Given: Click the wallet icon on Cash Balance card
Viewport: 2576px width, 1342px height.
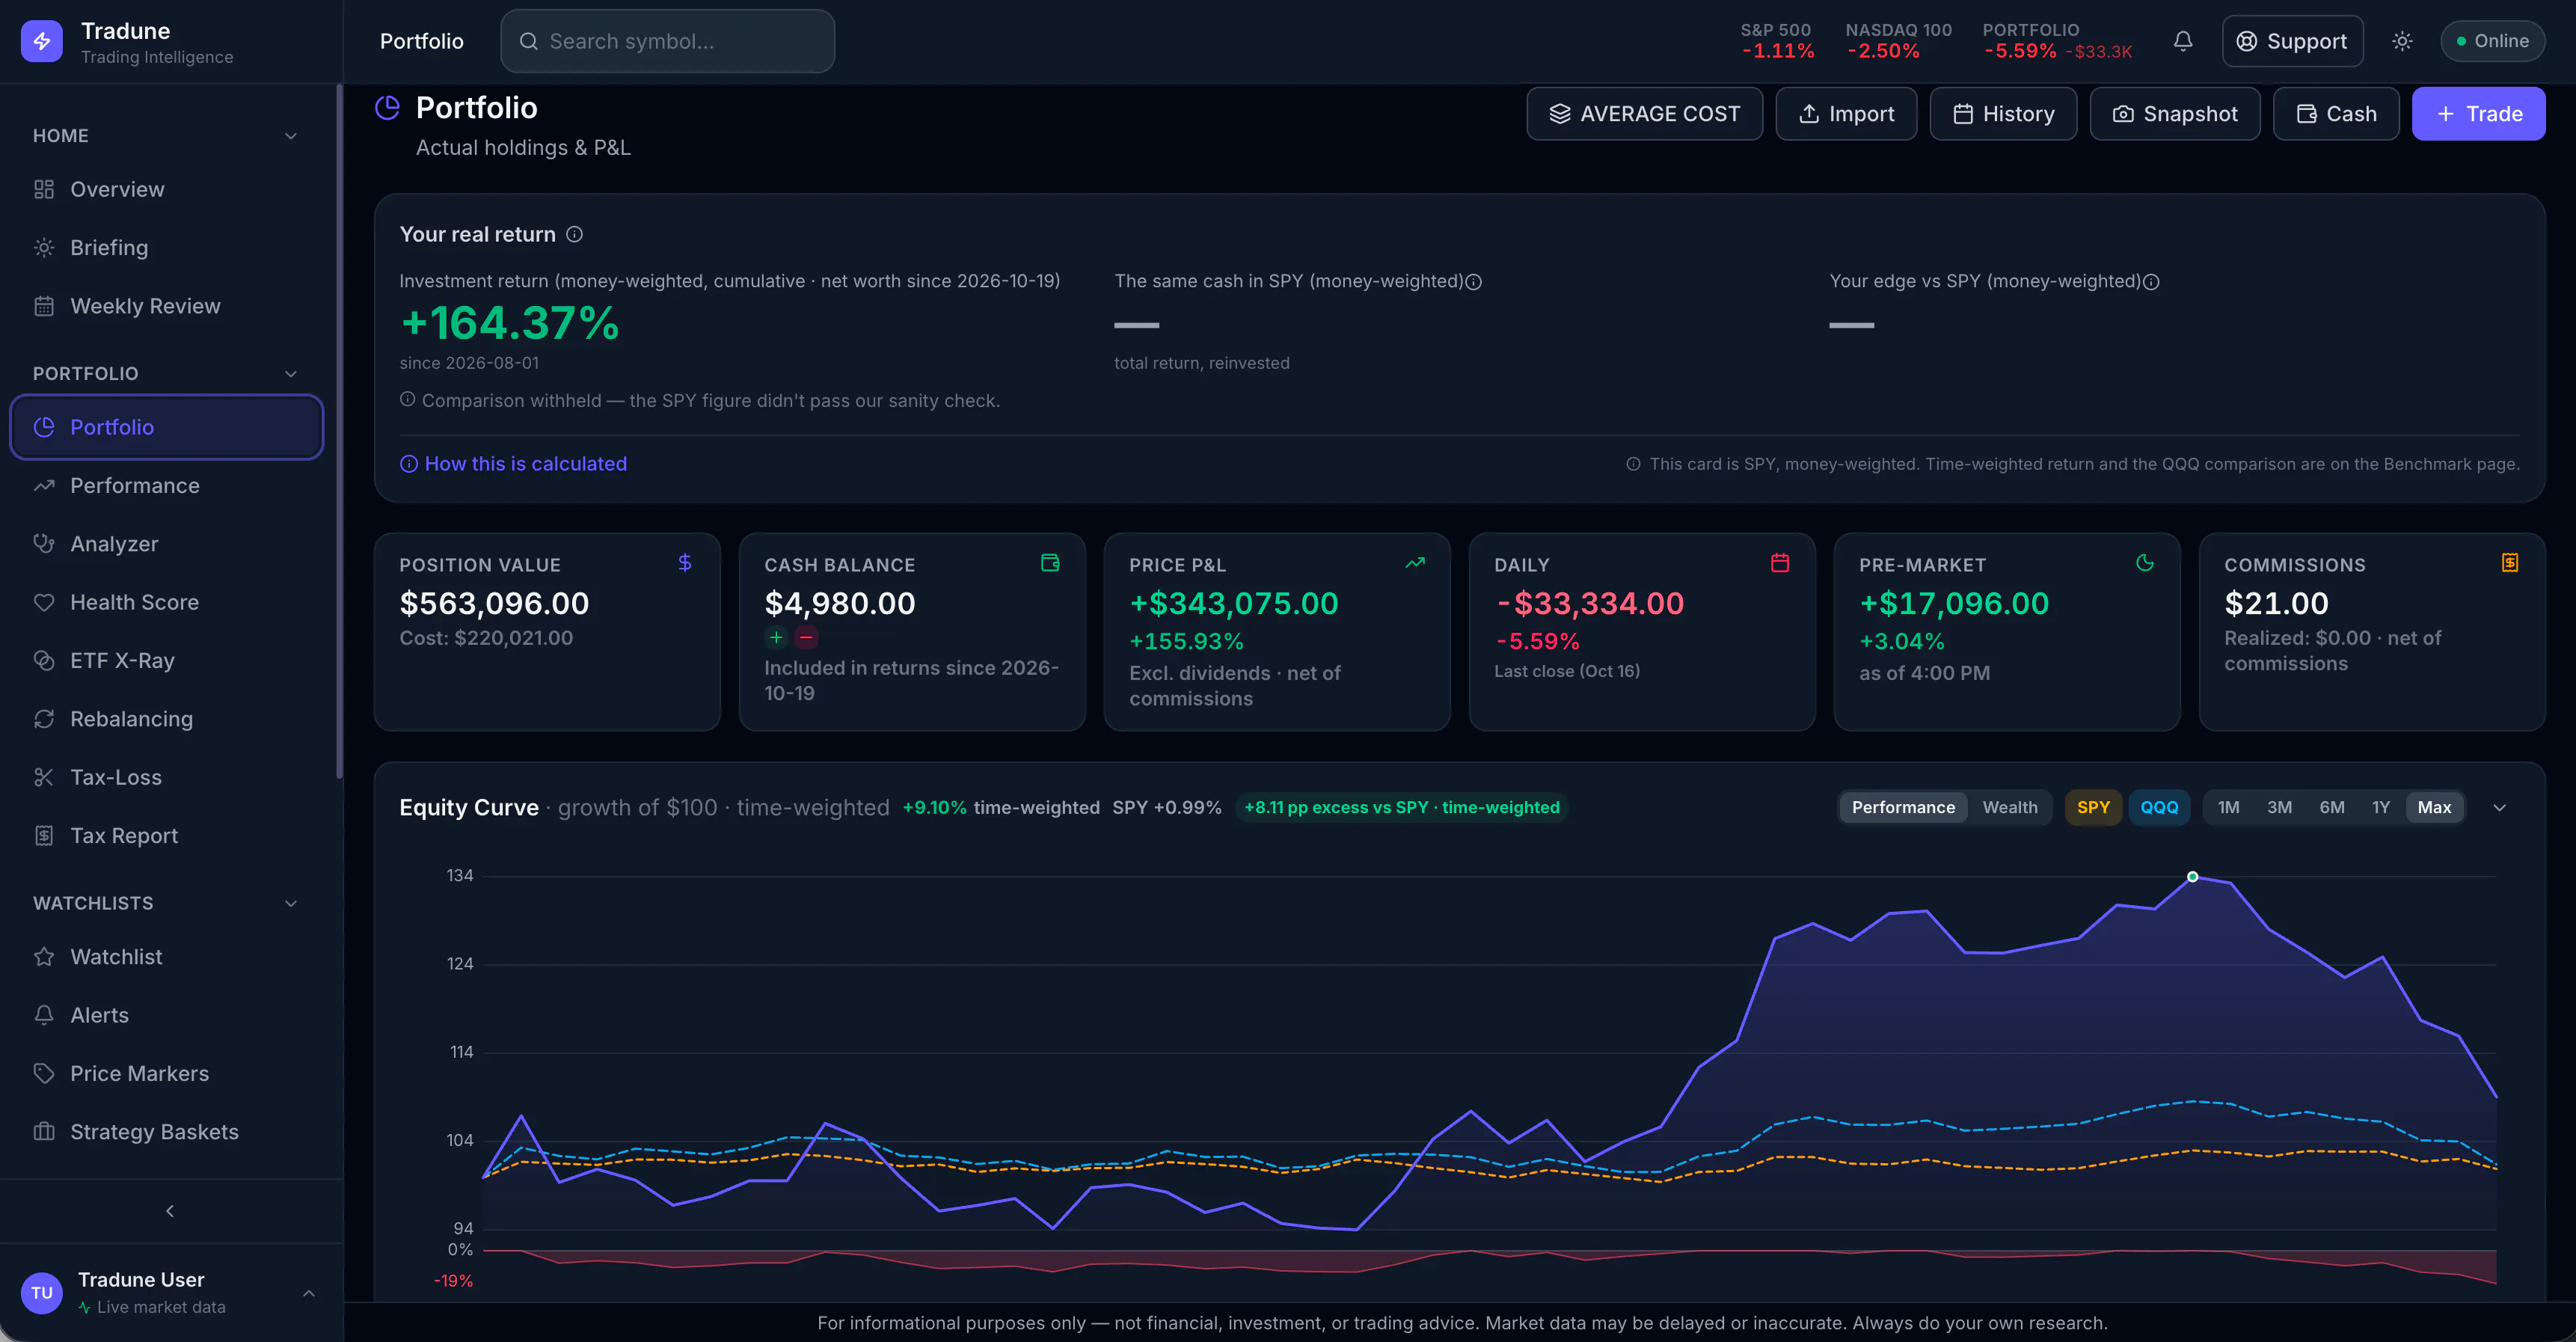Looking at the screenshot, I should (1050, 563).
